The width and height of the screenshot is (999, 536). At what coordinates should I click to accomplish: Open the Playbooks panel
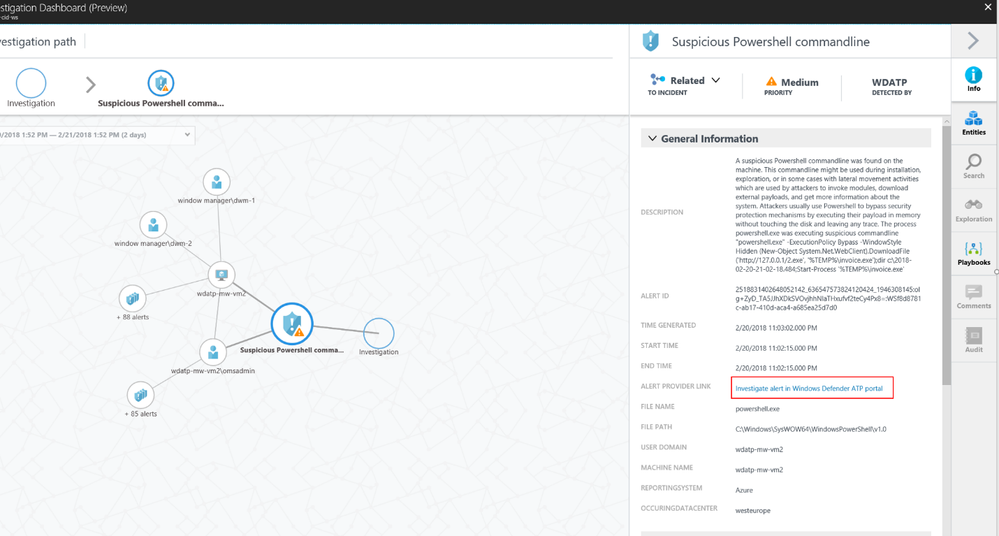click(x=973, y=253)
